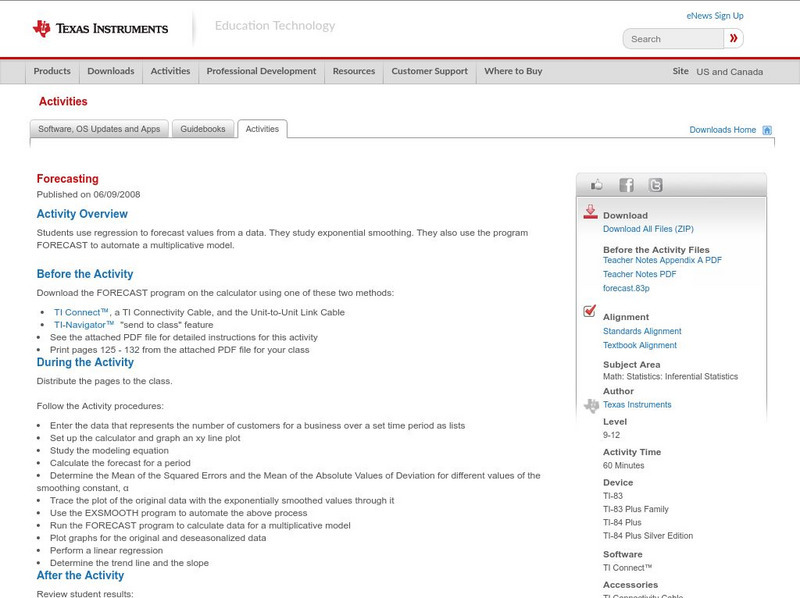
Task: Open the US and Canada site selector
Action: click(x=730, y=72)
